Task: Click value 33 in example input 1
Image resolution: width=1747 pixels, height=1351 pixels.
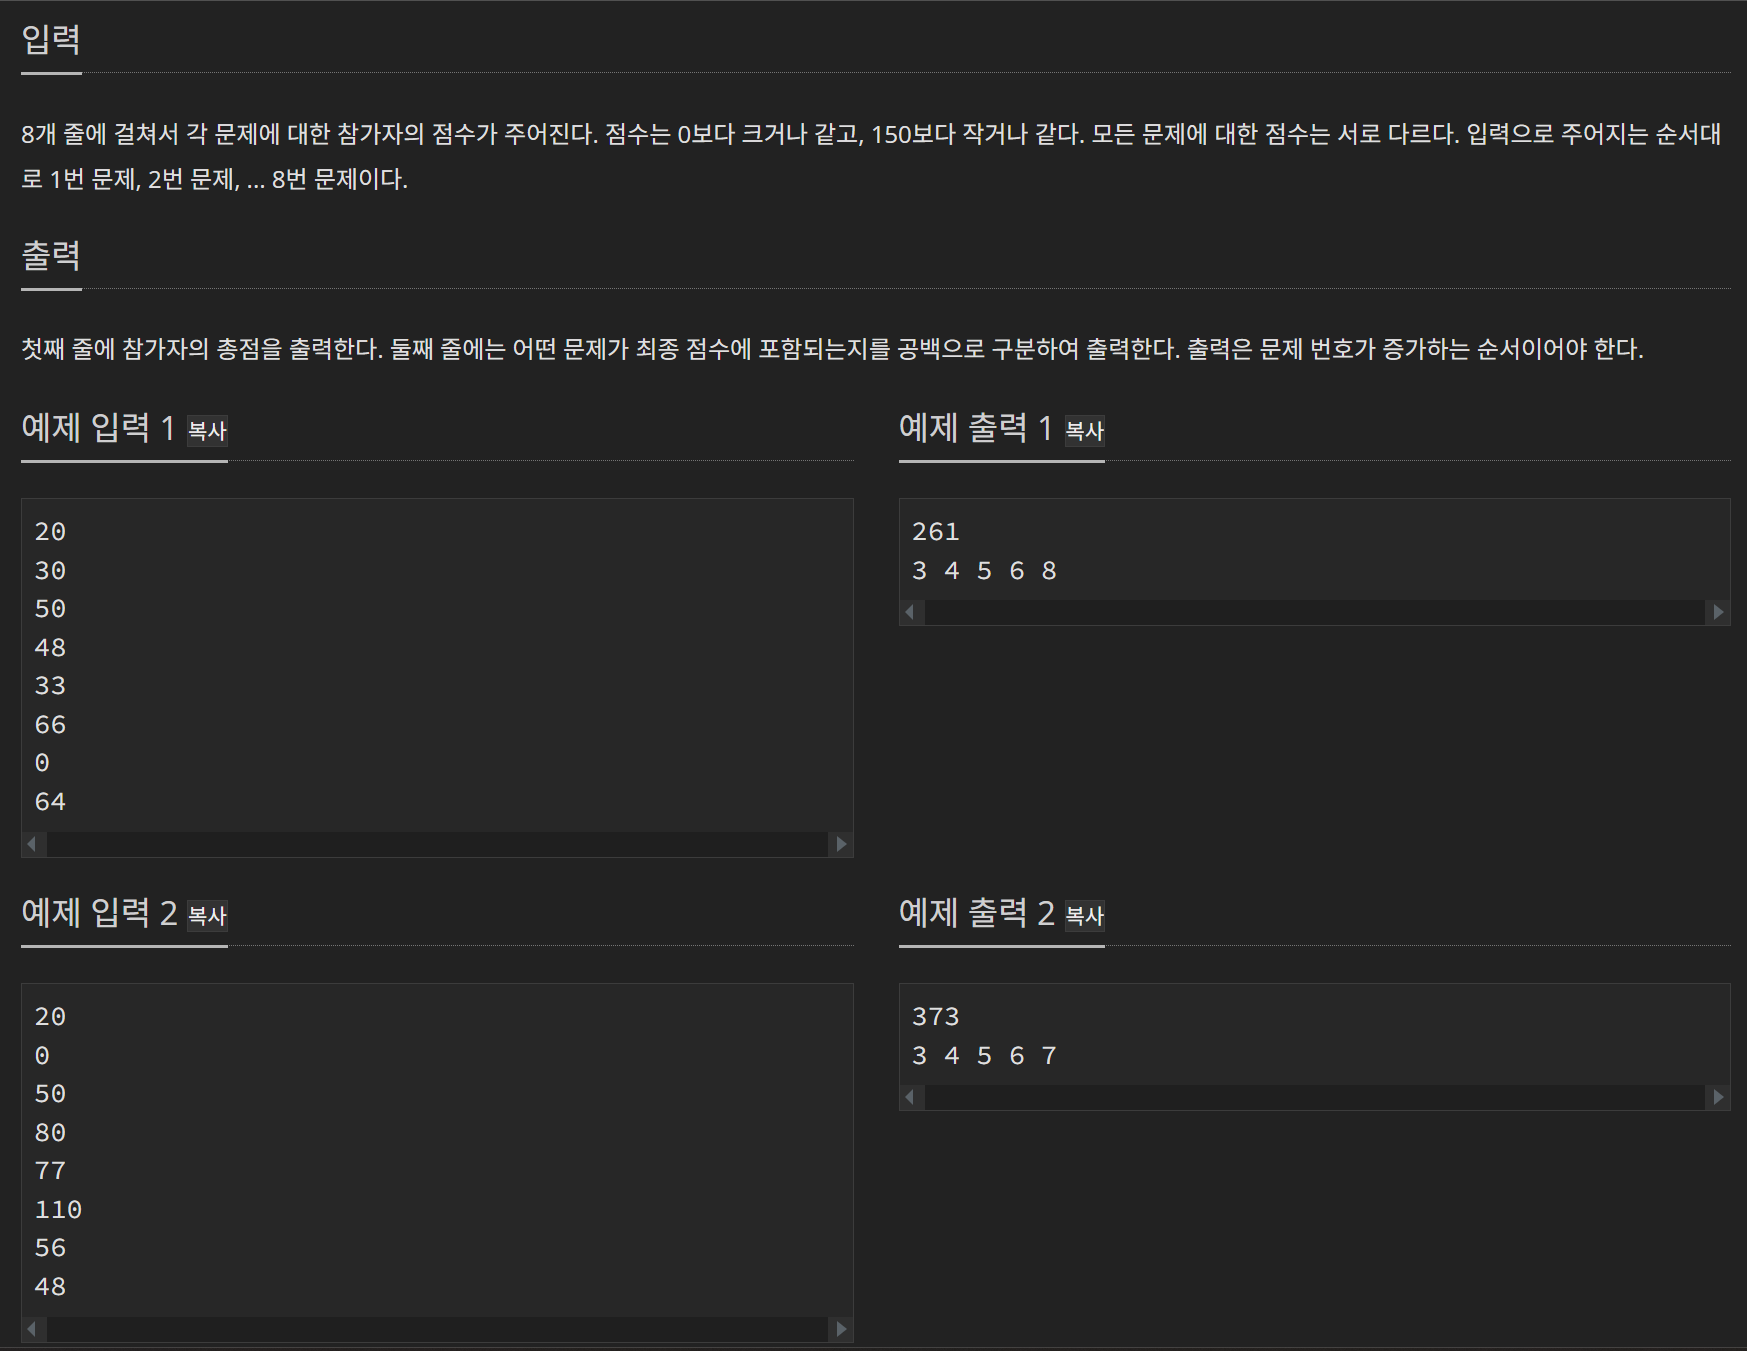Action: [50, 686]
